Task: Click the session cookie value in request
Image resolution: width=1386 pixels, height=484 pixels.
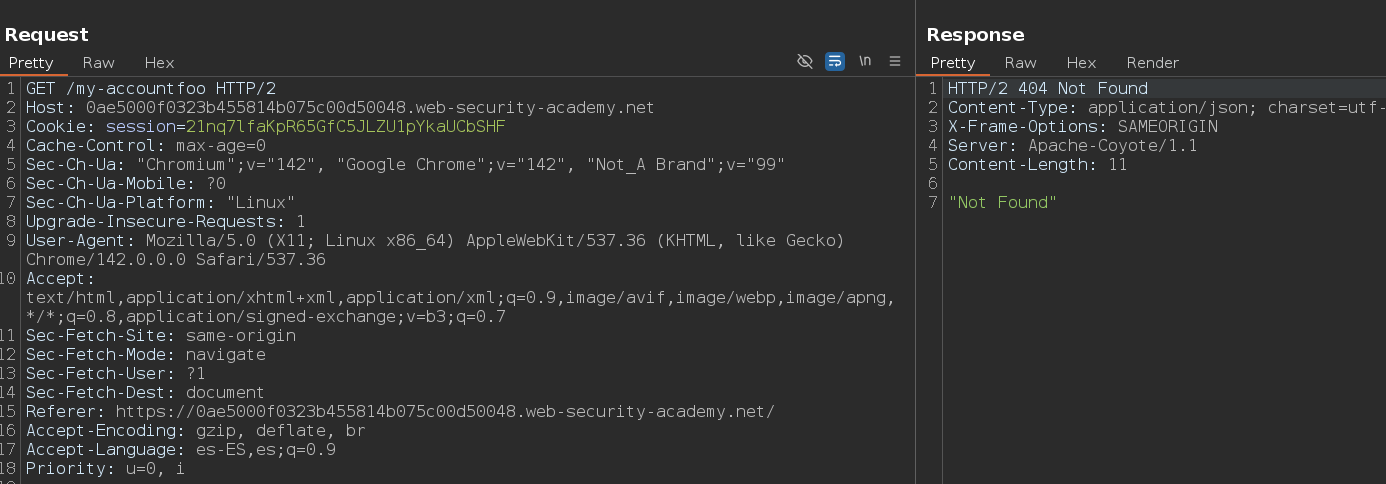Action: pyautogui.click(x=345, y=127)
